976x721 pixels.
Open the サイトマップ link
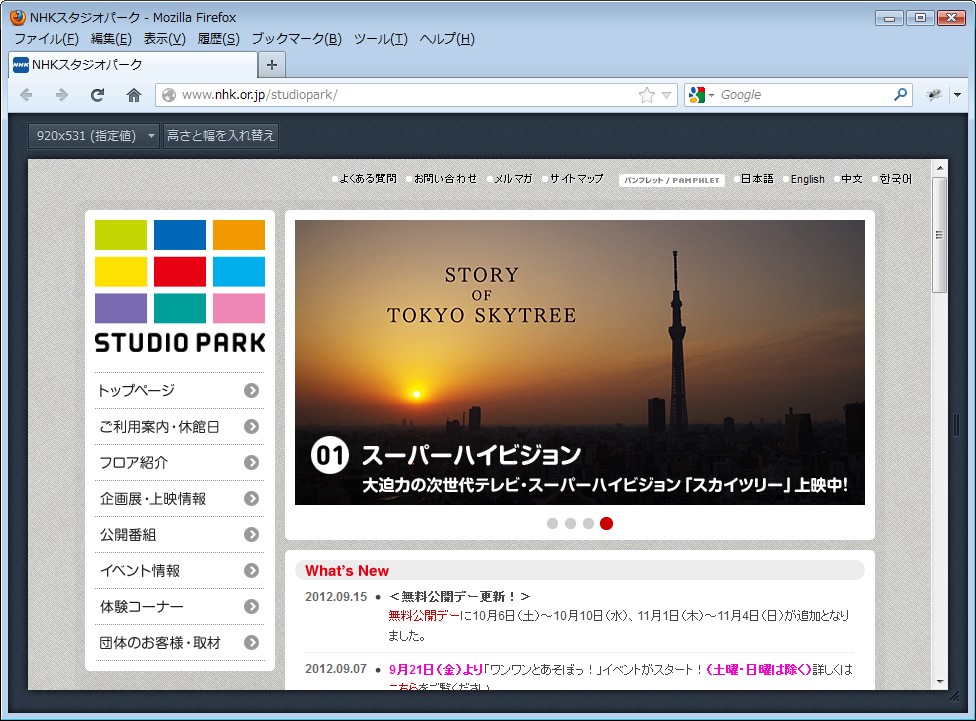click(x=576, y=179)
